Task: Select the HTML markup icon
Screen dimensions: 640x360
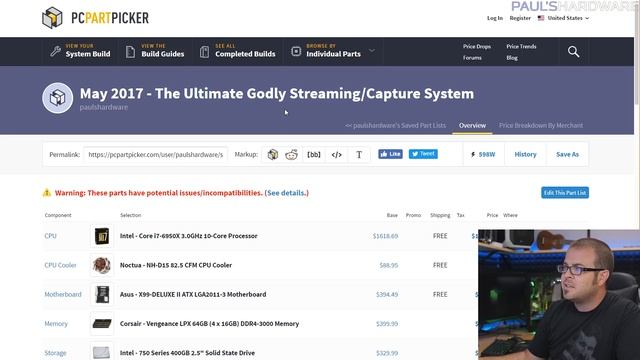Action: (x=337, y=155)
